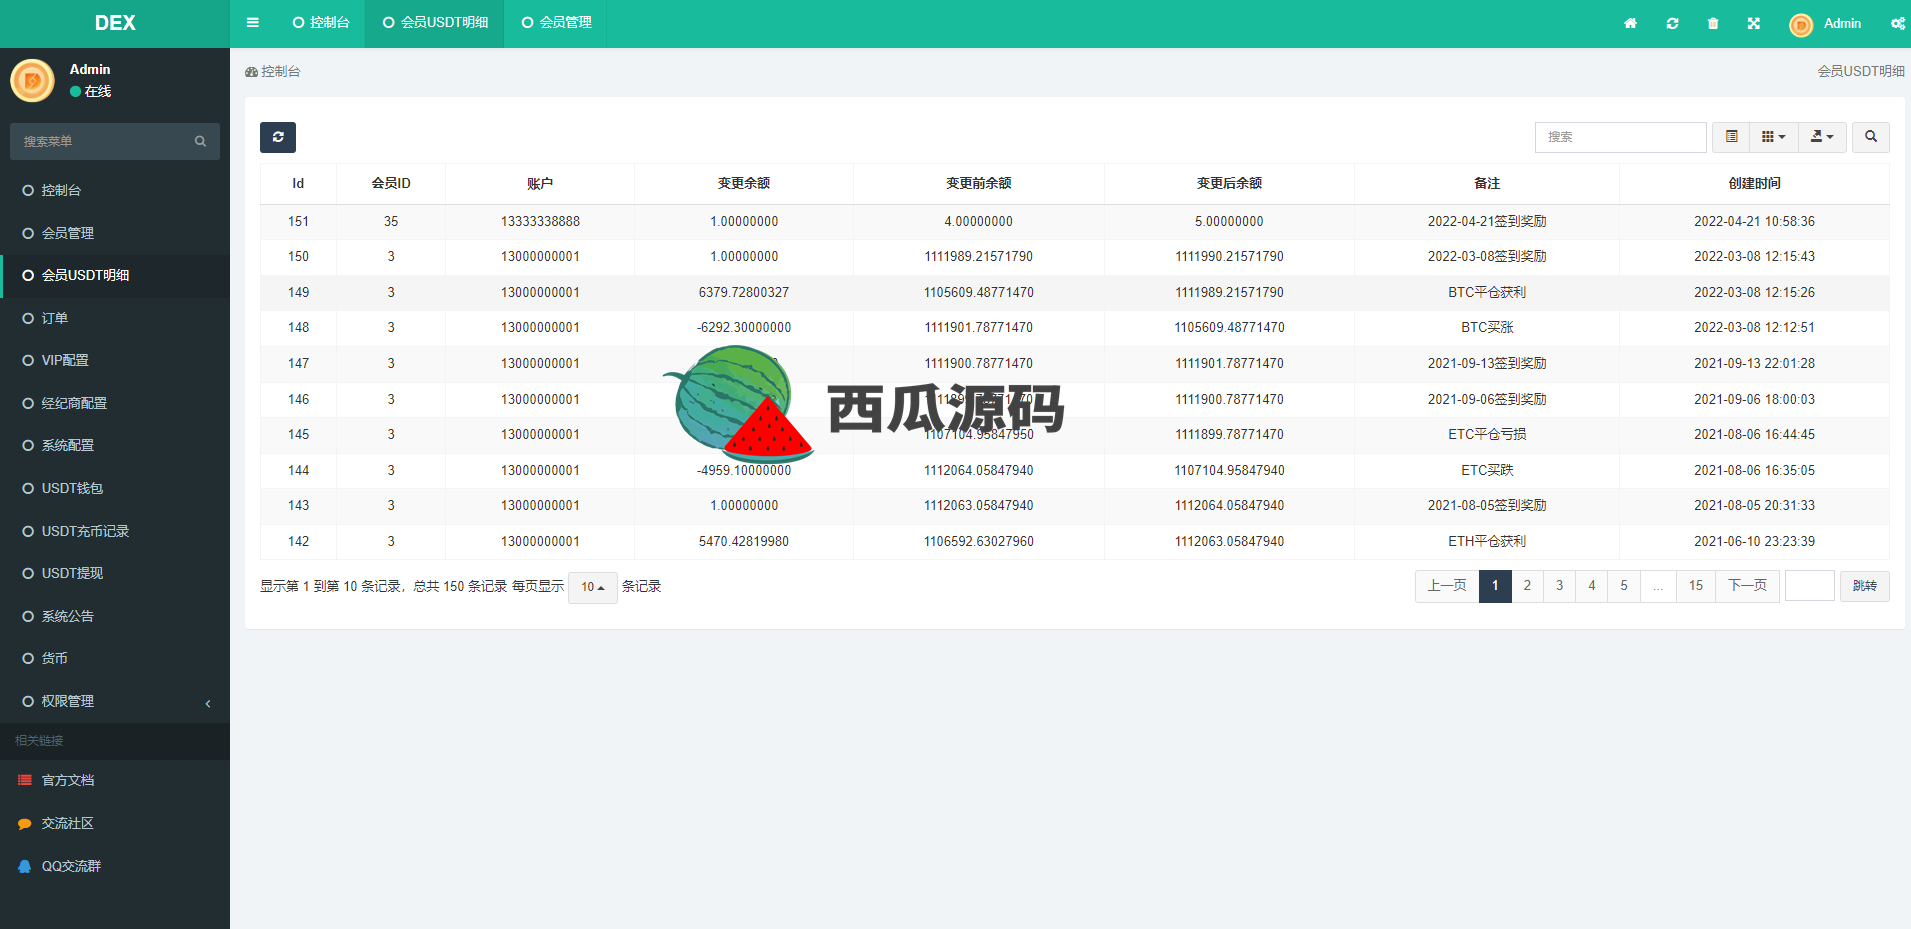Open 系统配置 in the sidebar
The image size is (1911, 929).
pyautogui.click(x=115, y=445)
